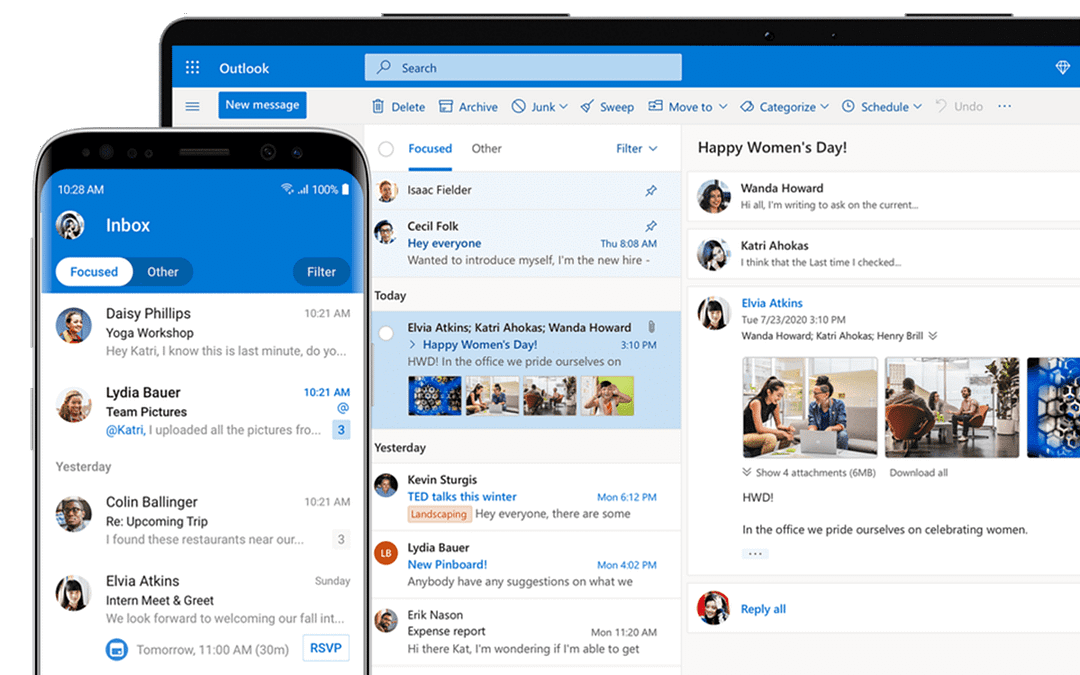Toggle the hamburger navigation menu
The image size is (1080, 675).
tap(192, 106)
